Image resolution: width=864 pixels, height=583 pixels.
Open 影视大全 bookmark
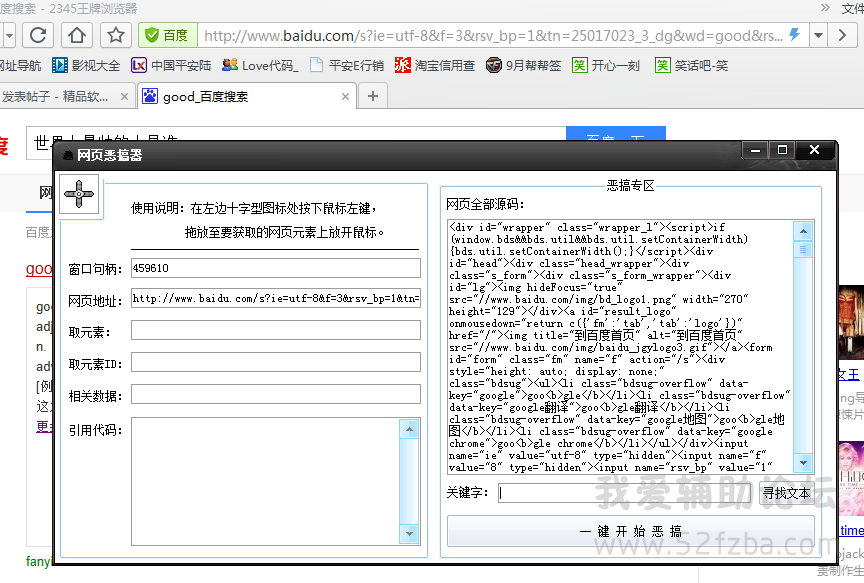pyautogui.click(x=86, y=66)
